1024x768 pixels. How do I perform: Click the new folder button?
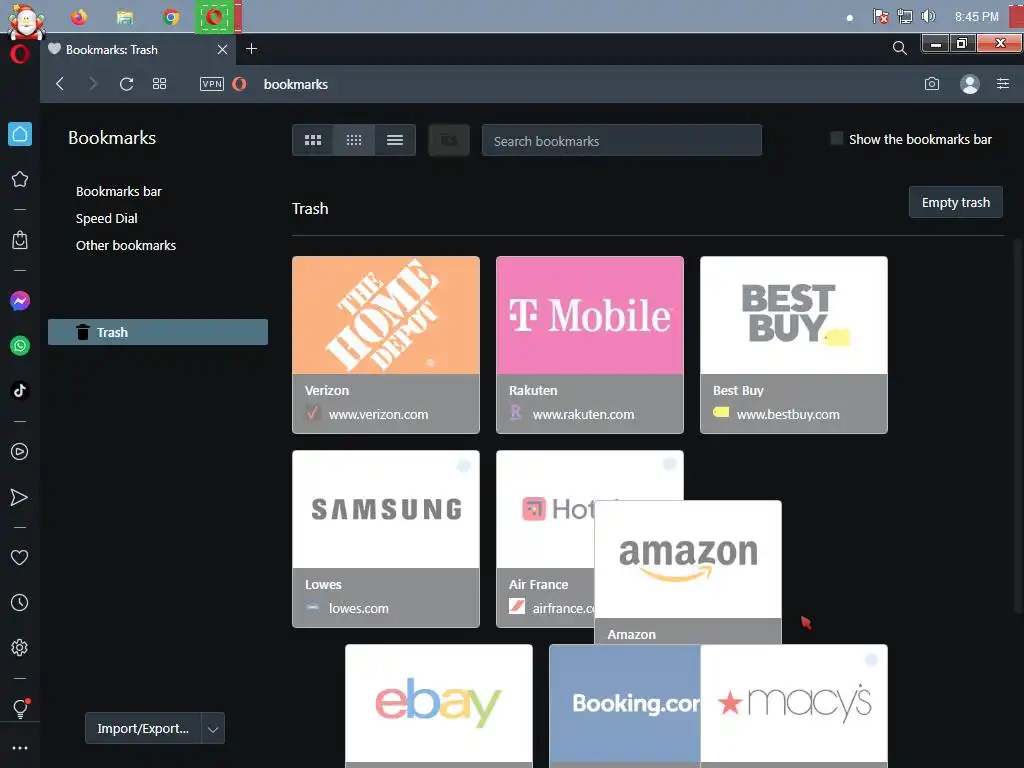449,140
